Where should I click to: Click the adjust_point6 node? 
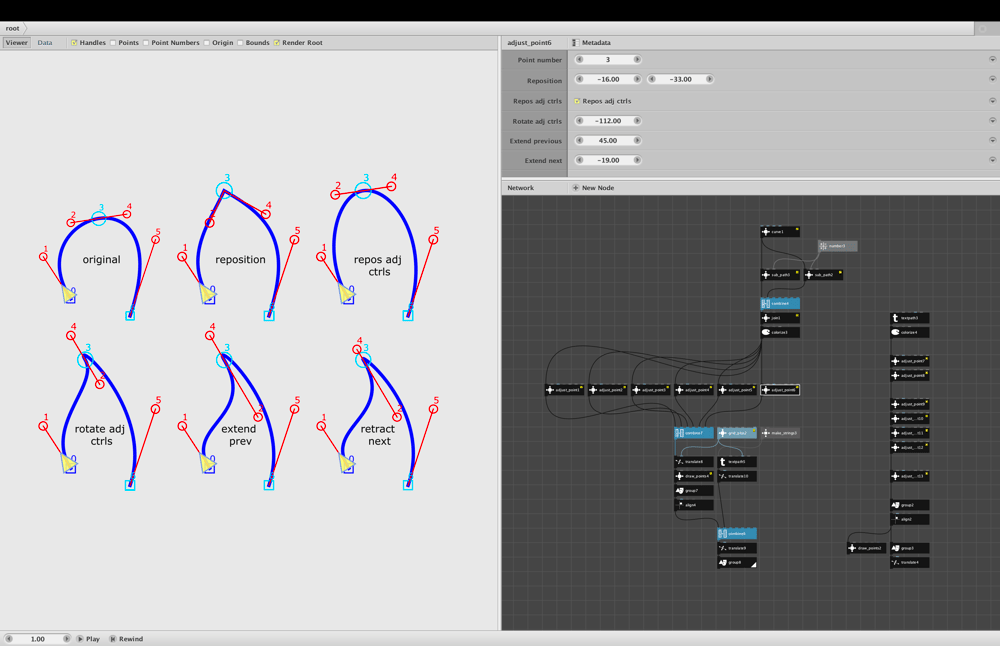coord(781,390)
